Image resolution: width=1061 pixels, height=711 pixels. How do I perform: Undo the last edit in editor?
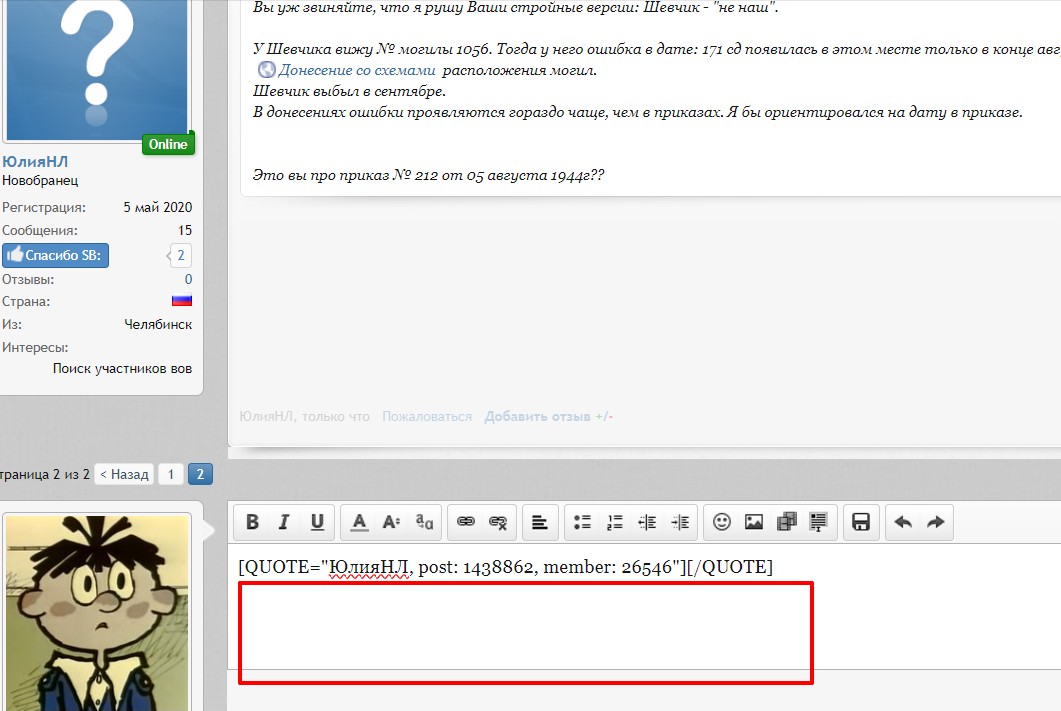pos(903,522)
